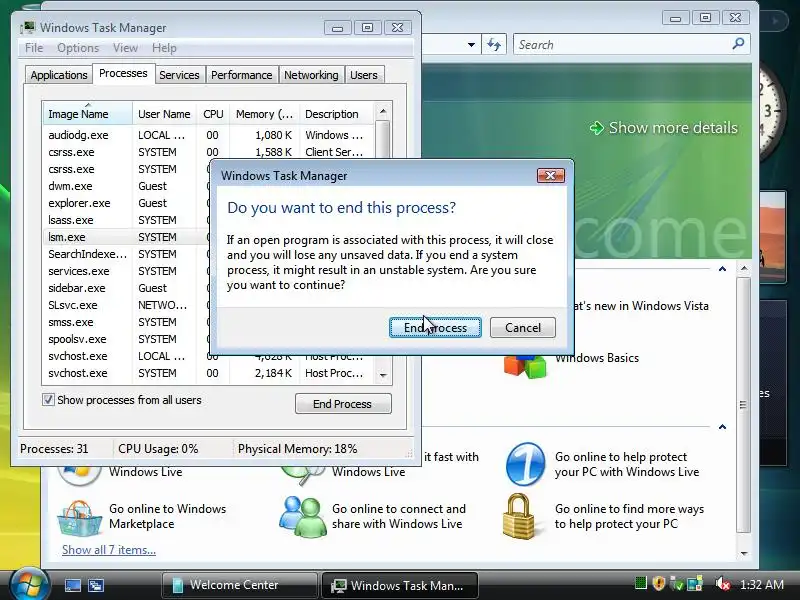Open Windows Basics icon in Welcome Center
The image size is (800, 600).
tap(524, 366)
